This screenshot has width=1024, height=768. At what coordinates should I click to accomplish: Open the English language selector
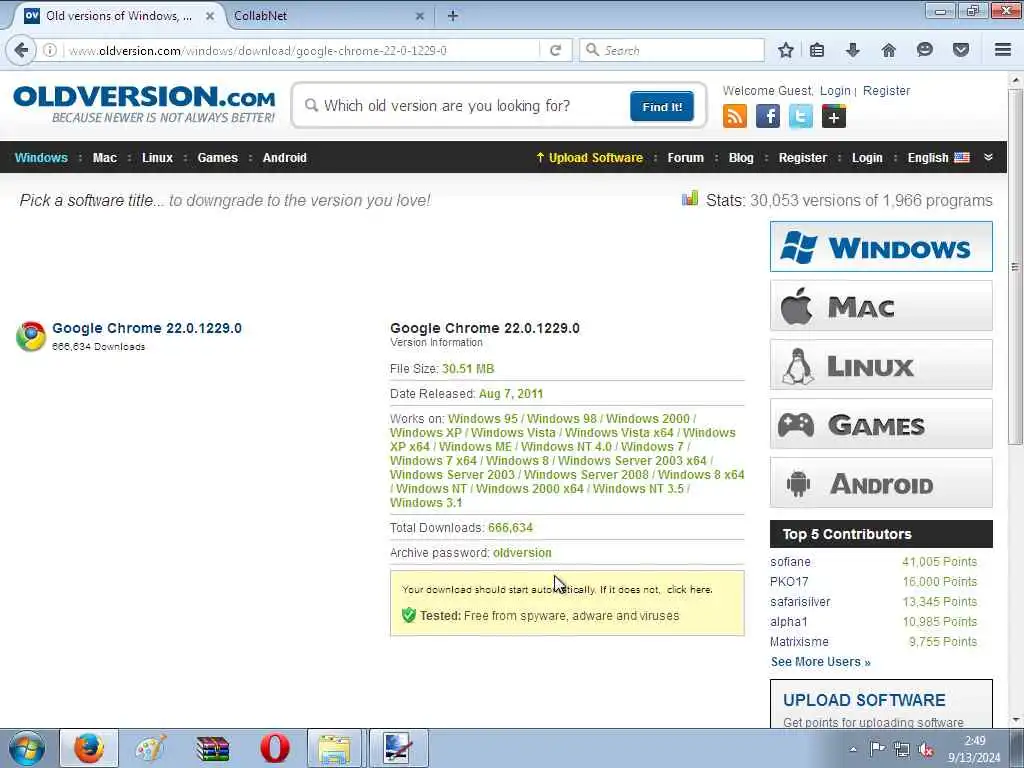click(938, 157)
